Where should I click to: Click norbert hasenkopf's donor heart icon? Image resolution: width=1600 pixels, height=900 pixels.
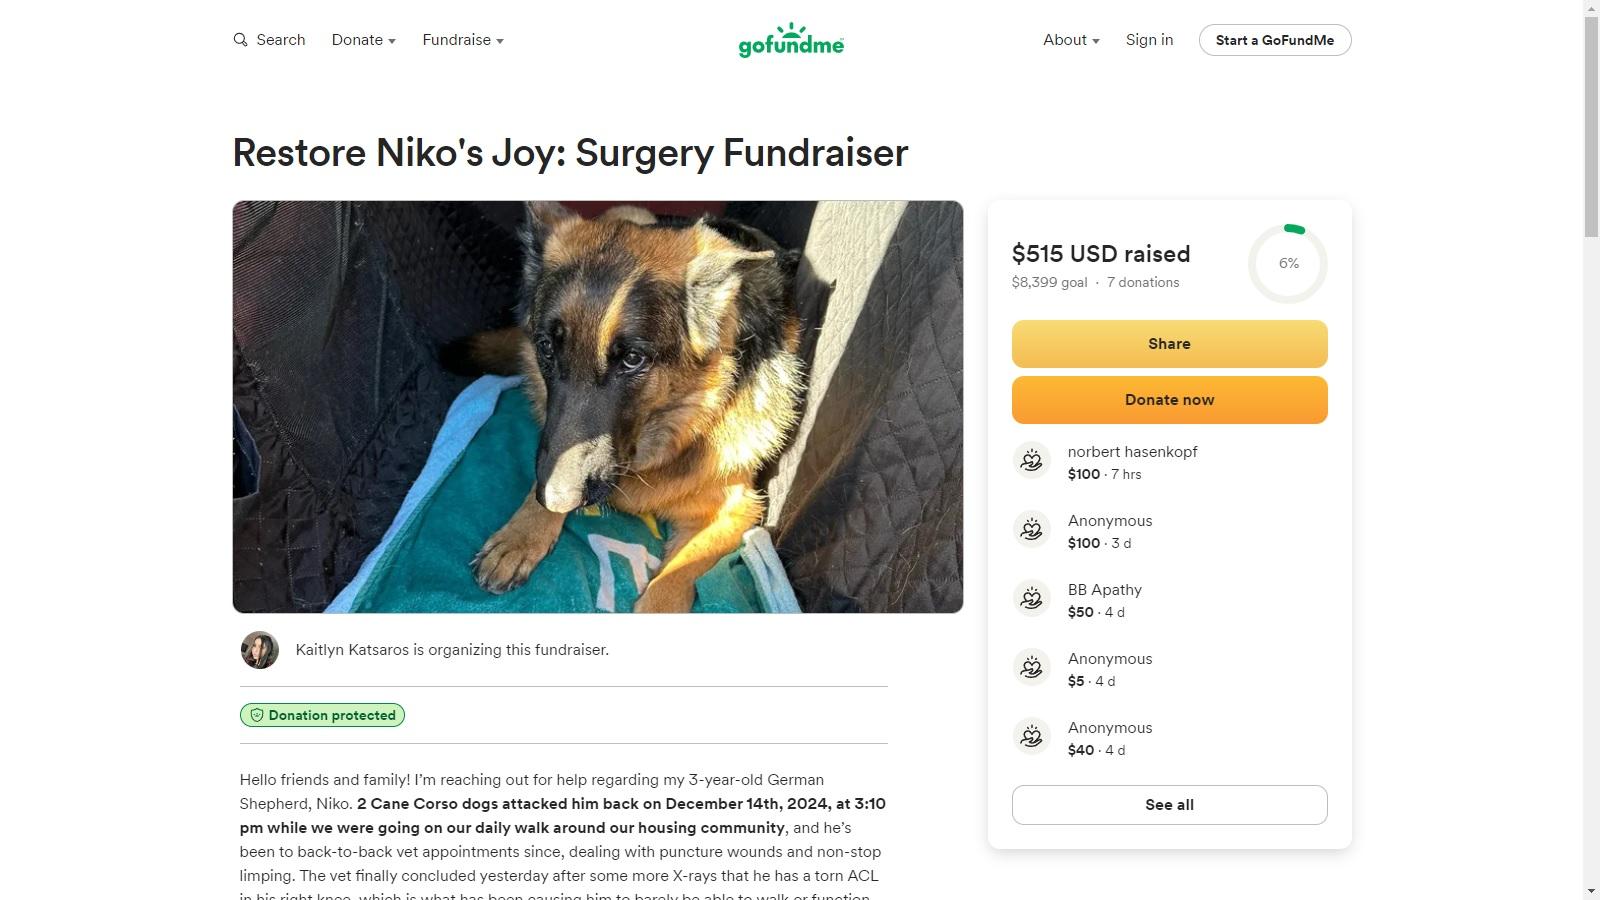pos(1031,461)
